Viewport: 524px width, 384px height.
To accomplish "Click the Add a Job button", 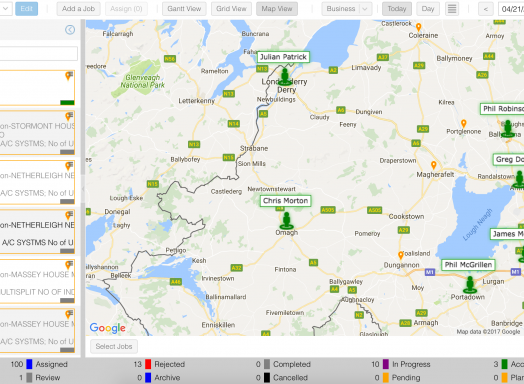I will (x=79, y=9).
